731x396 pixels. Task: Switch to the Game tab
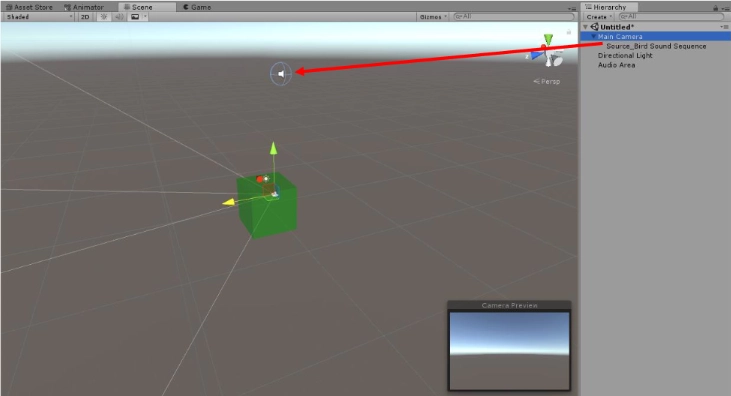pos(197,7)
